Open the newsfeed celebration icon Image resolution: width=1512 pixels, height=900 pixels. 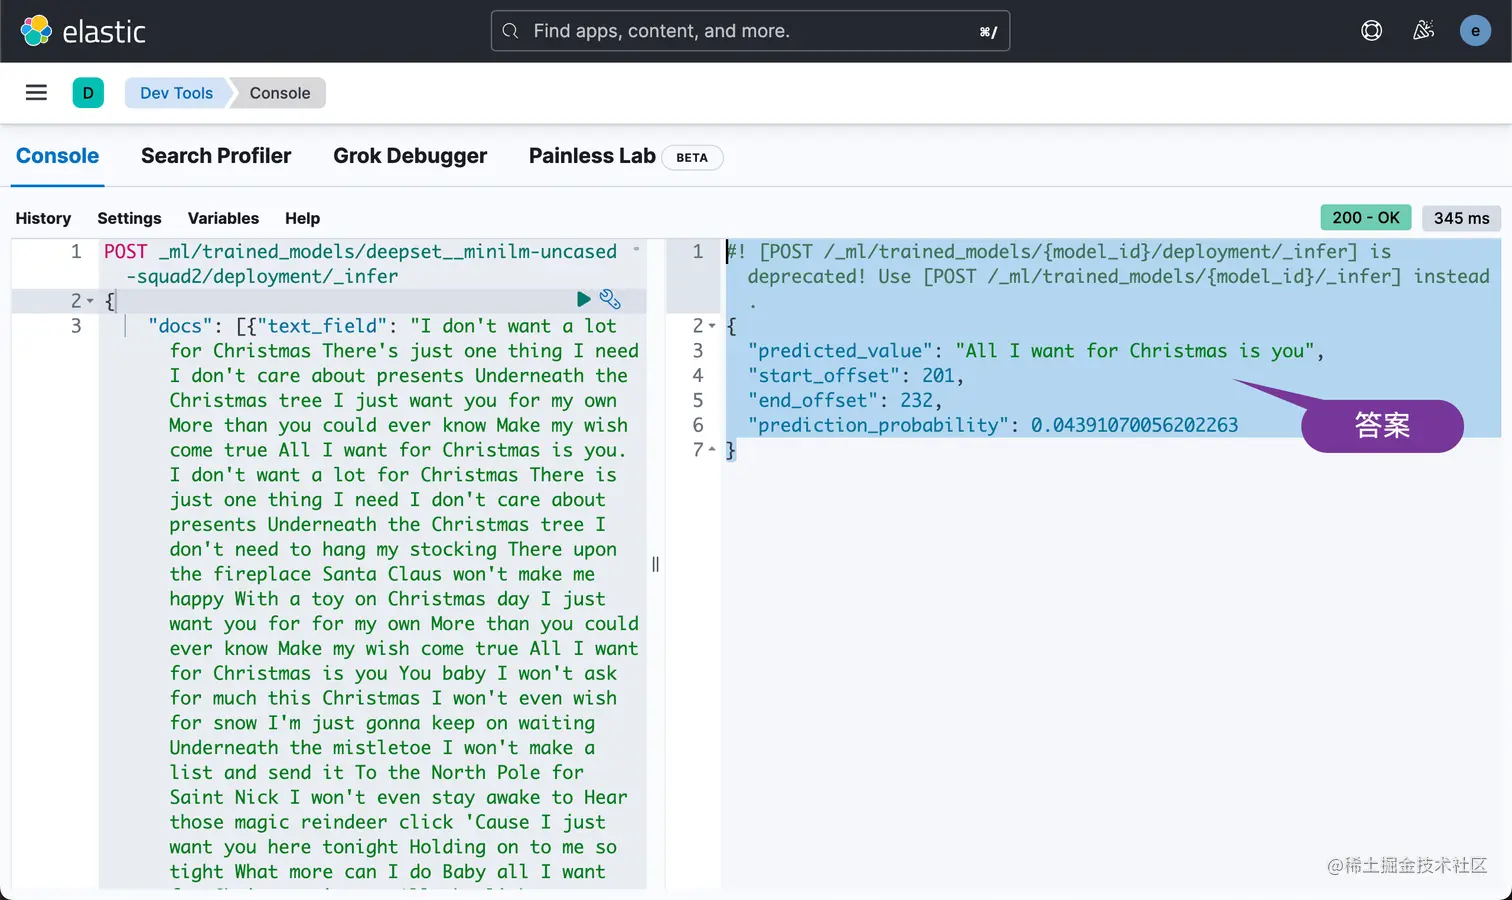coord(1423,31)
